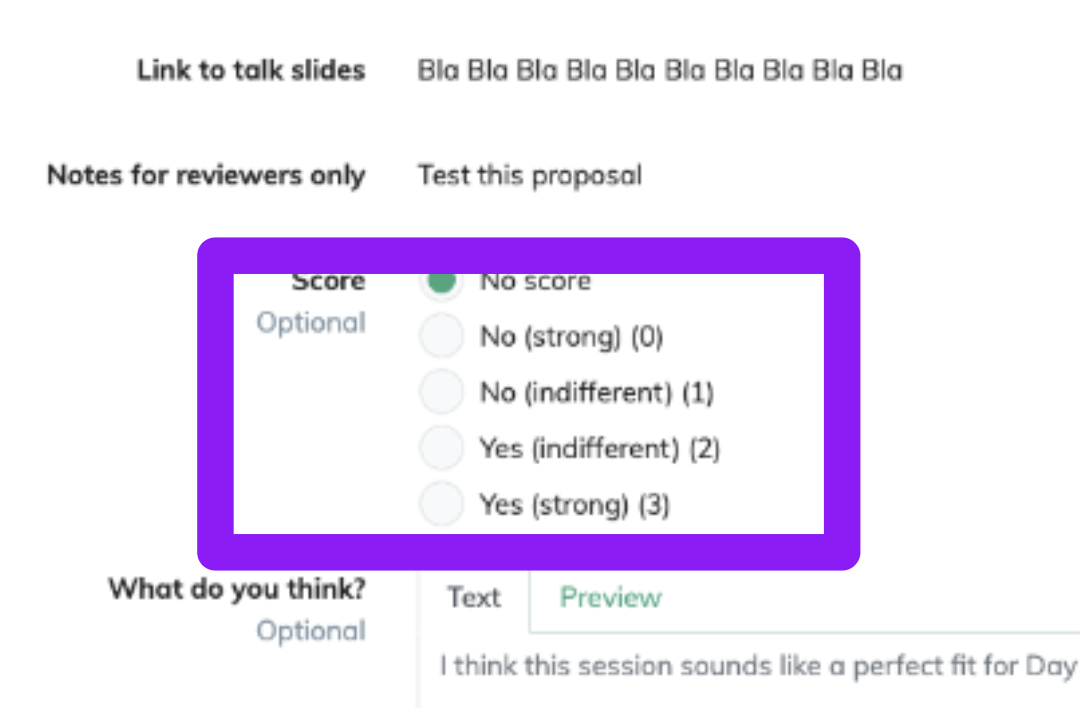Choose the 'No (strong) (0)' radio circle

[x=442, y=335]
